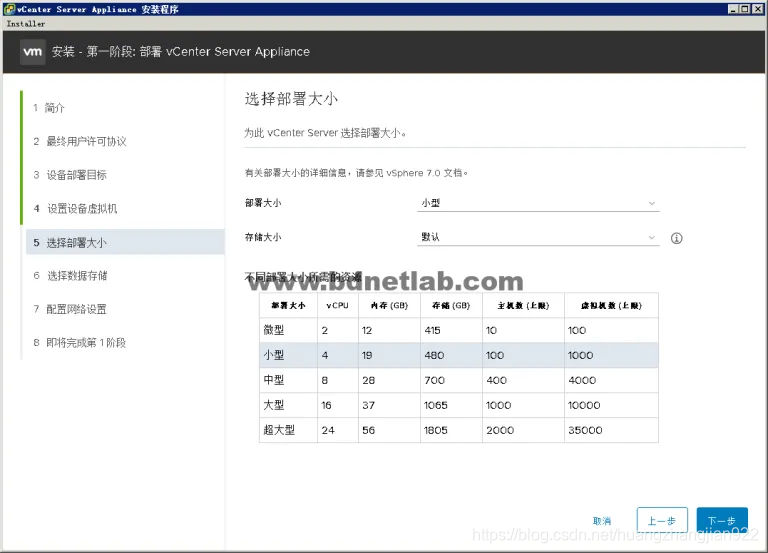
Task: Open the 存储大小 dropdown showing 默认
Action: pyautogui.click(x=538, y=237)
